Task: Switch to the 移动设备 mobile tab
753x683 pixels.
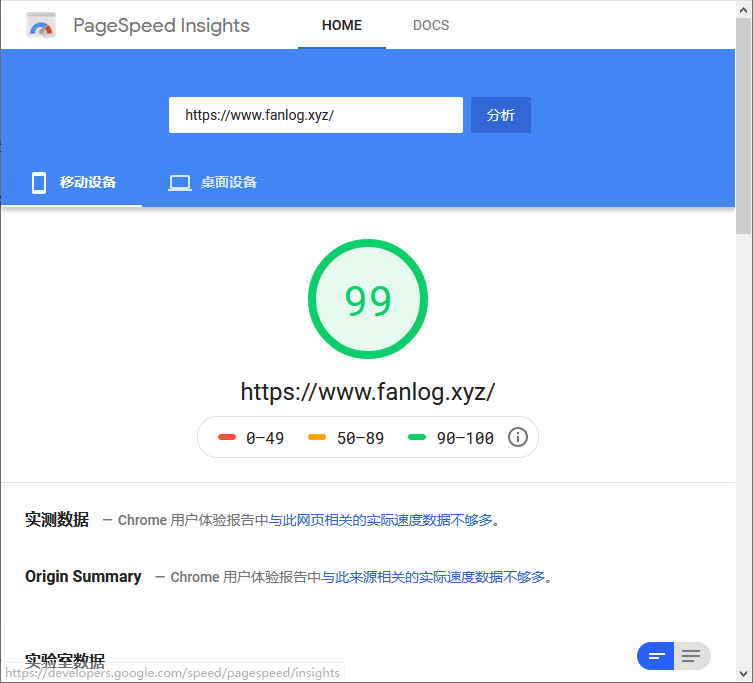Action: [72, 183]
